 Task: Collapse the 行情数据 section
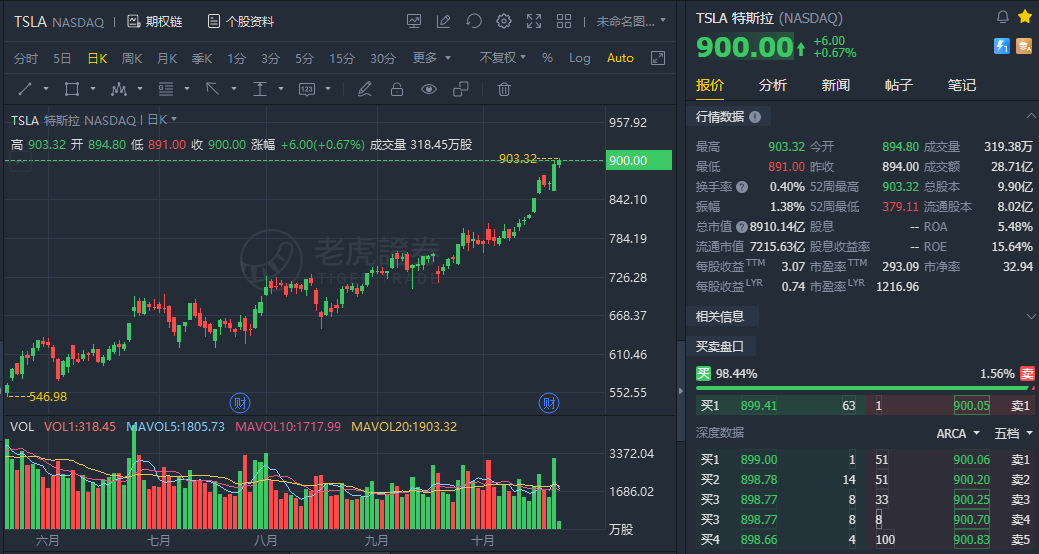click(1030, 117)
